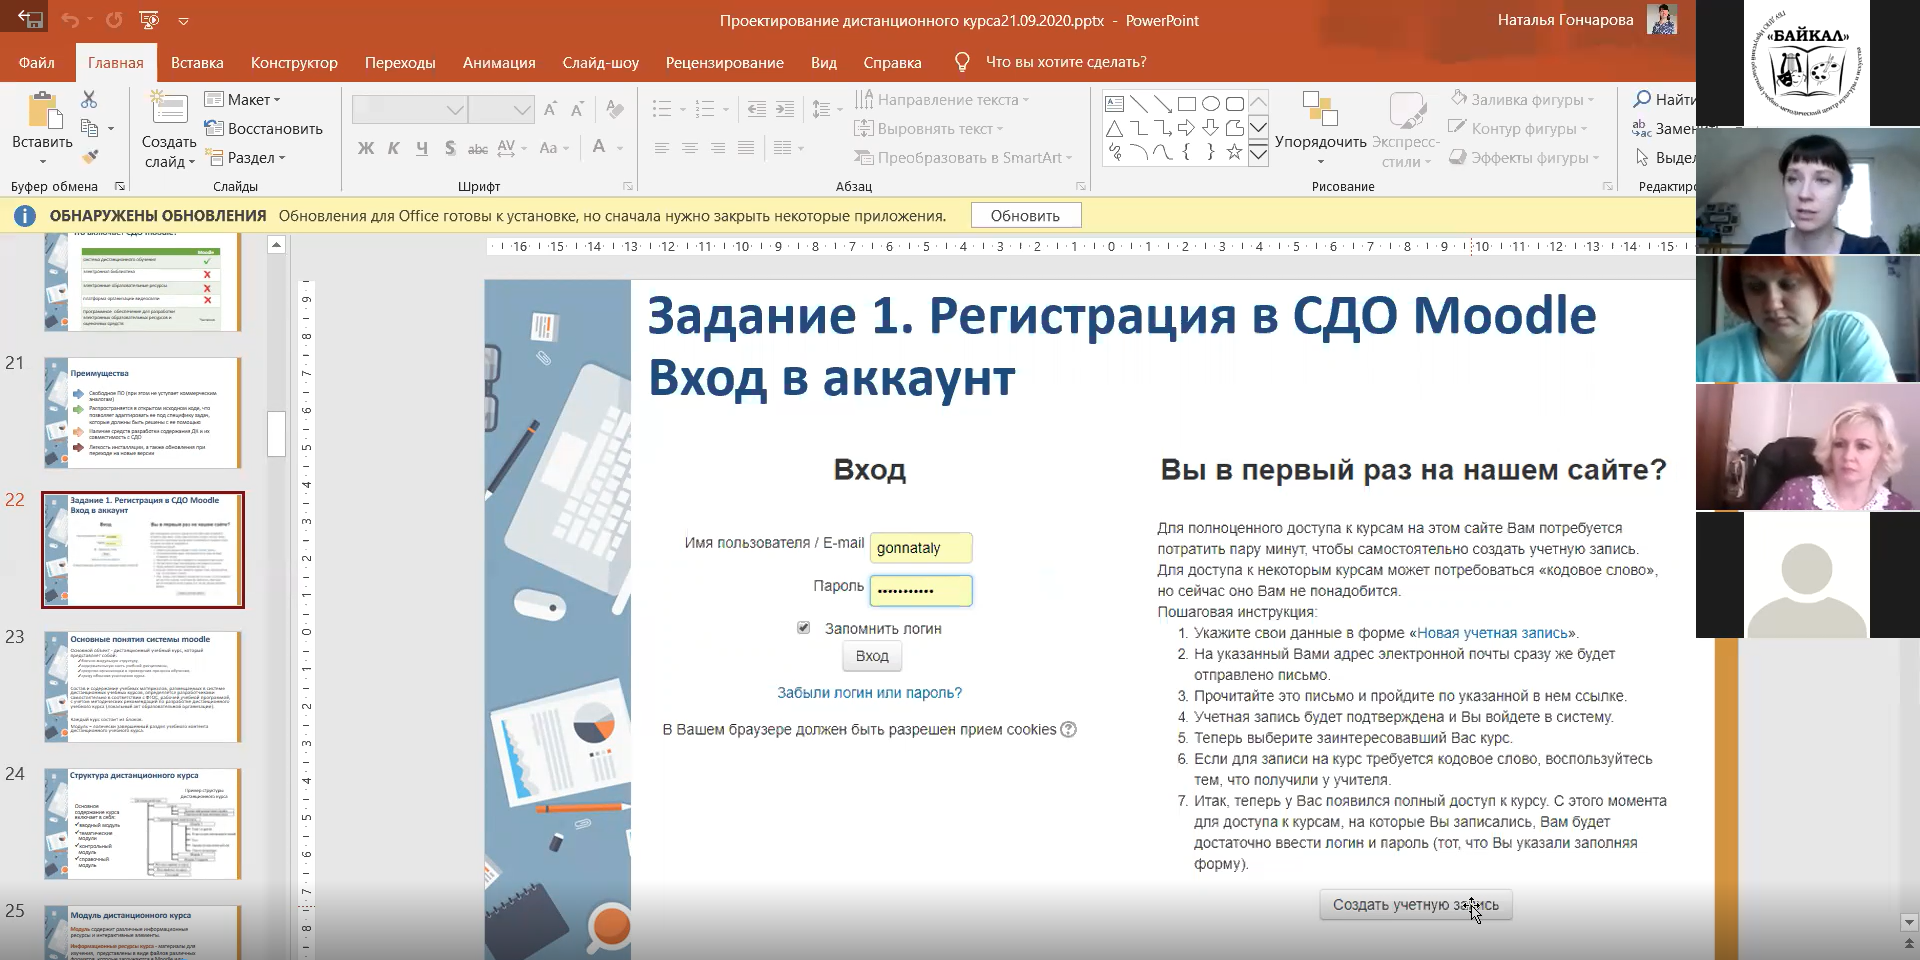Click the lightbulb 'Что вы хотите сделать' icon
The image size is (1920, 960).
coord(962,62)
